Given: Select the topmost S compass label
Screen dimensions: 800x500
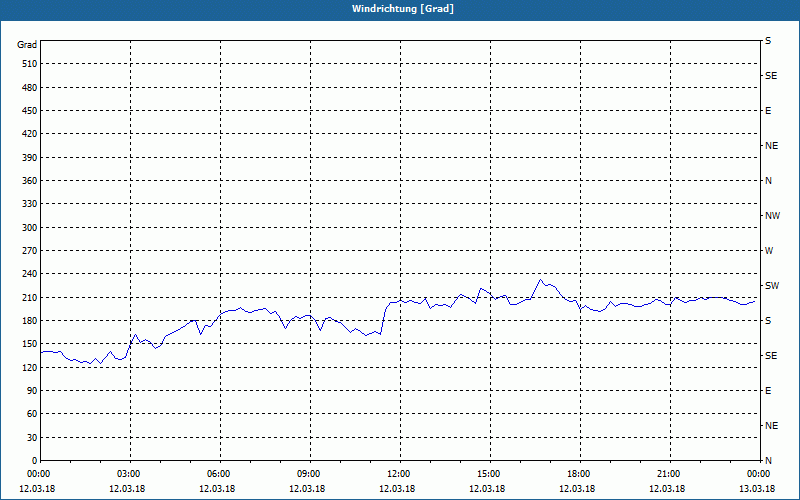Looking at the screenshot, I should (x=768, y=41).
